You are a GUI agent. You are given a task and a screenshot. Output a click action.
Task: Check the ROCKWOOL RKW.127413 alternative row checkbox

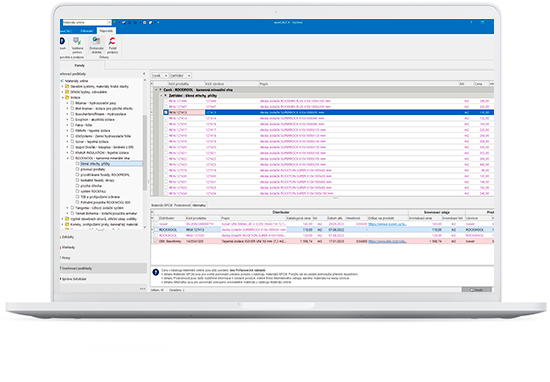pyautogui.click(x=156, y=230)
